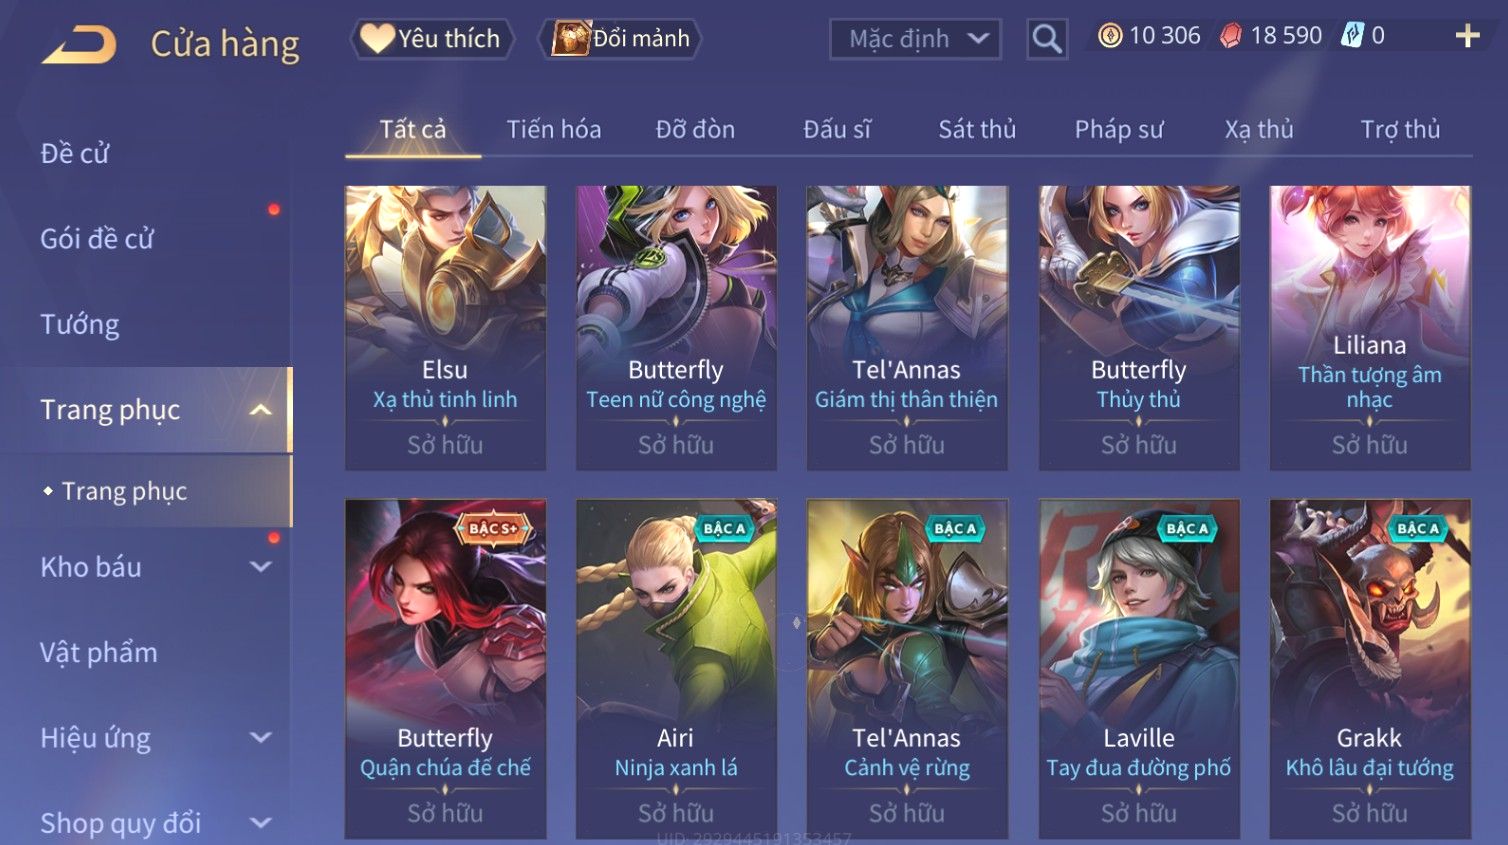Image resolution: width=1508 pixels, height=845 pixels.
Task: Tap the plus icon to add currency
Action: click(1467, 36)
